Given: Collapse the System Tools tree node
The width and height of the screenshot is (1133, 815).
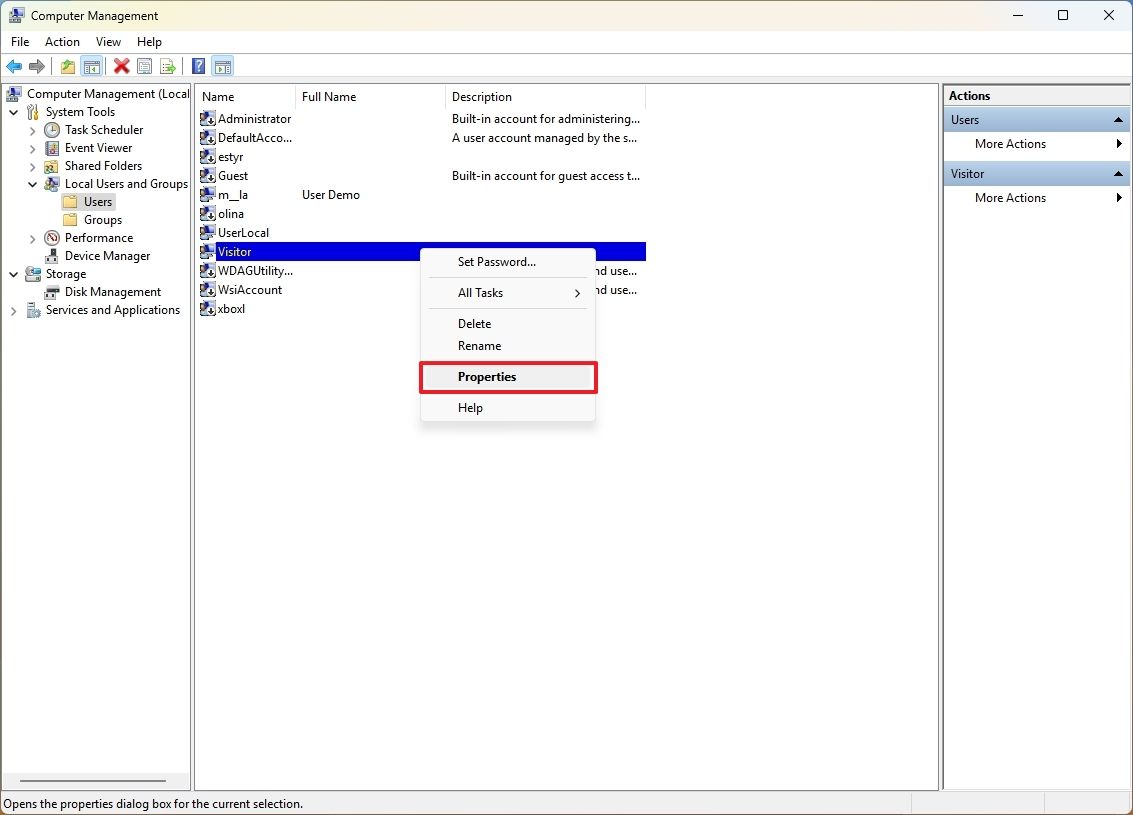Looking at the screenshot, I should point(14,112).
